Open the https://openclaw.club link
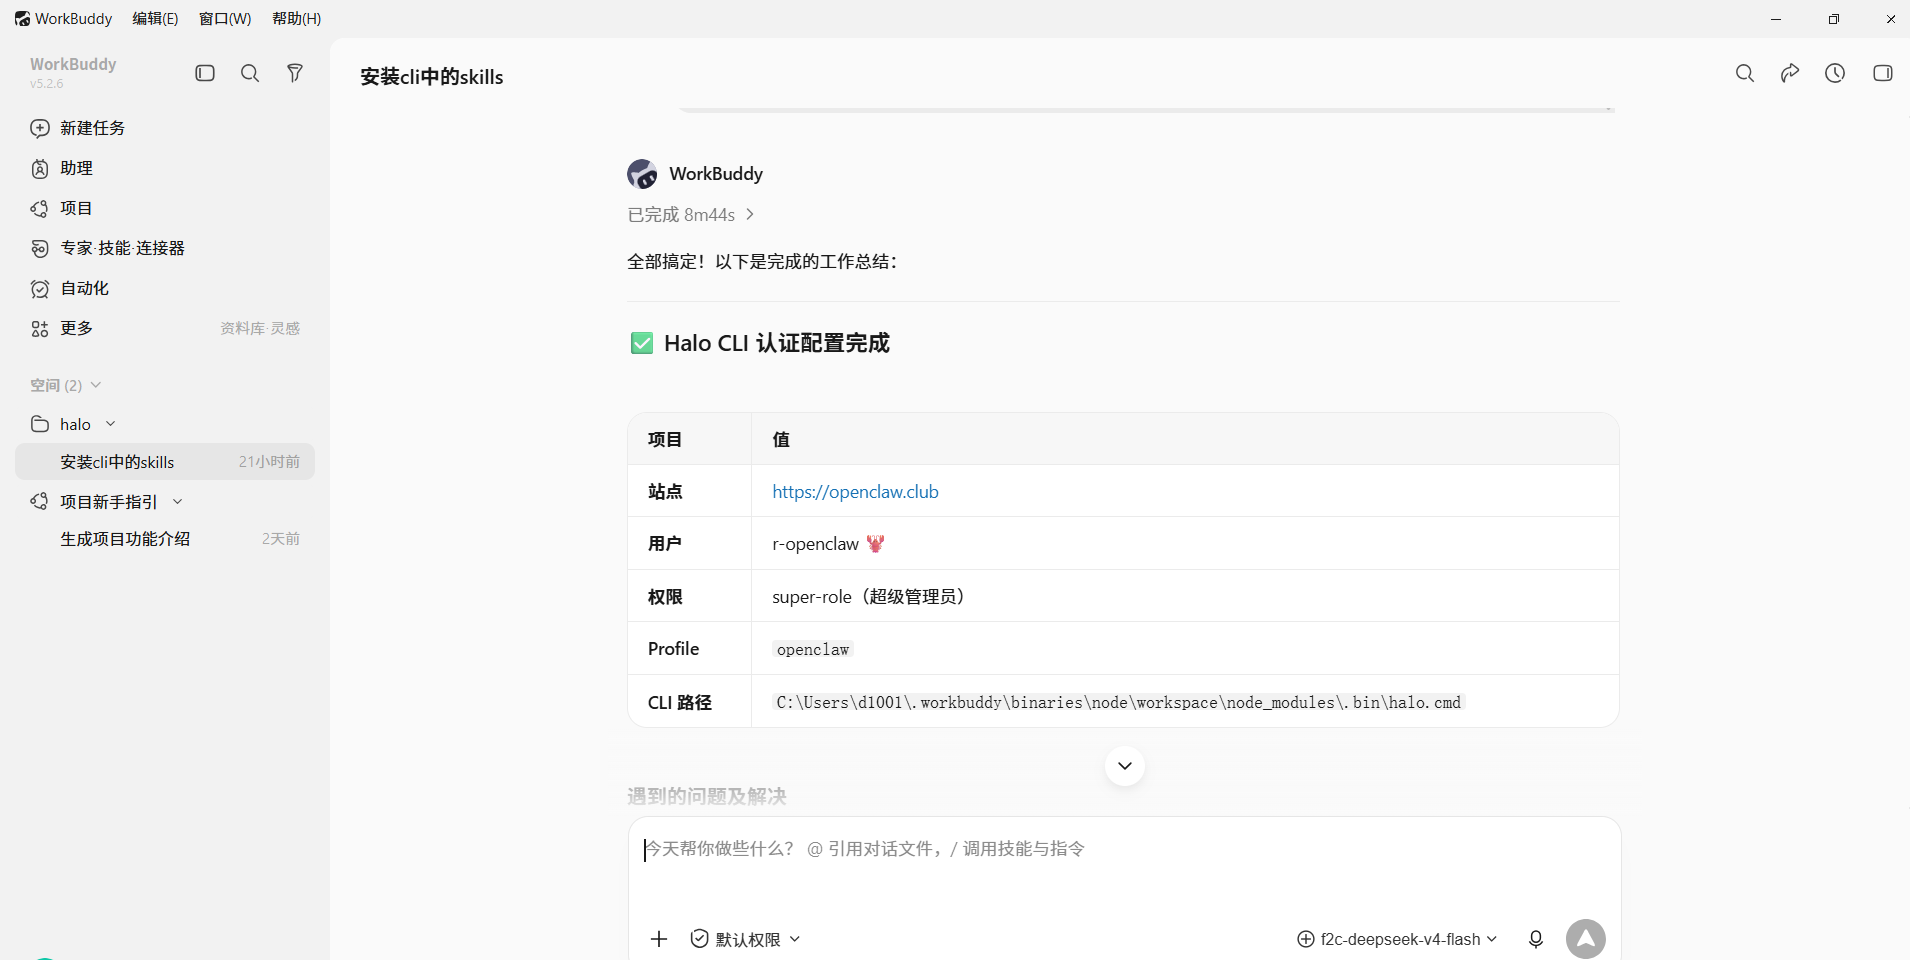This screenshot has width=1910, height=960. click(855, 492)
